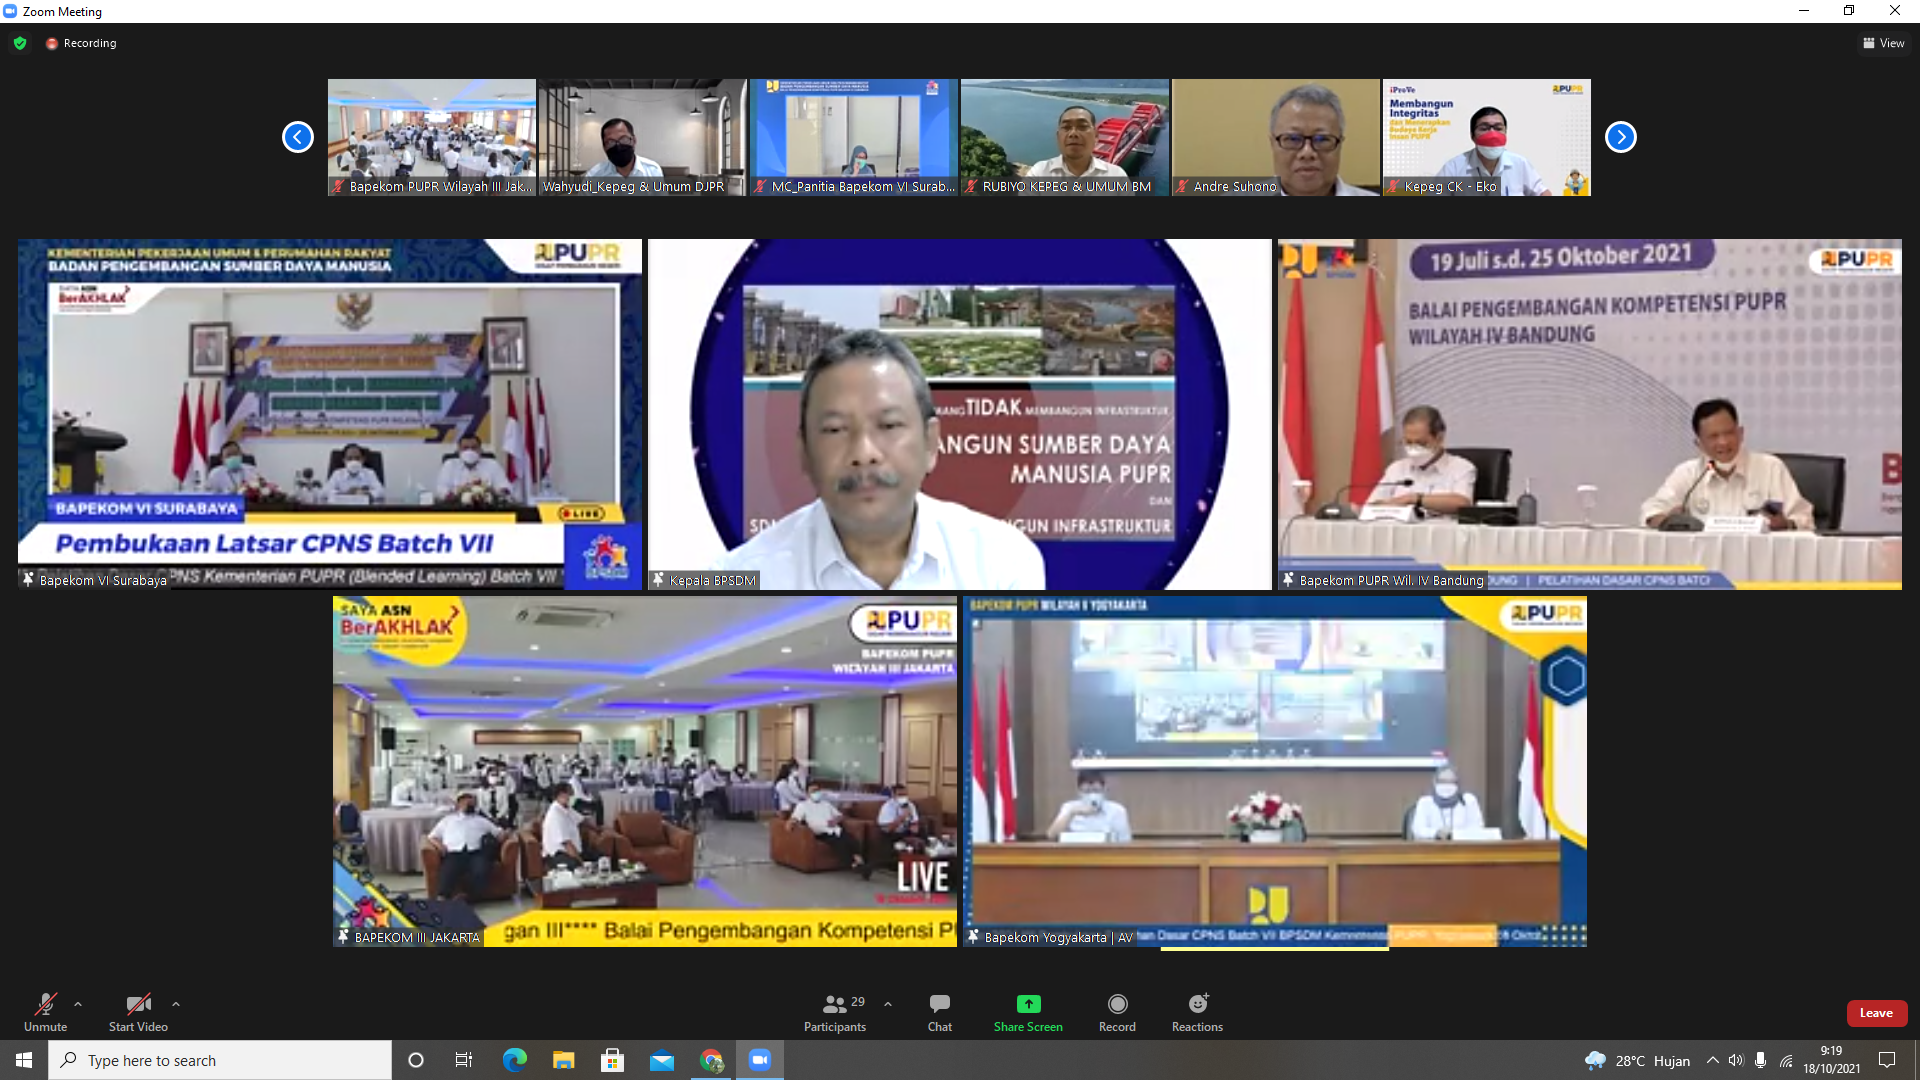Click pin icon on Bapekom Yogyakarta label

tap(973, 936)
